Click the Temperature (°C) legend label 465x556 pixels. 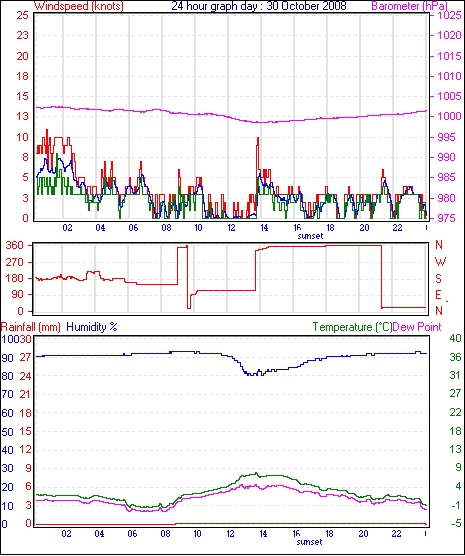pos(353,327)
